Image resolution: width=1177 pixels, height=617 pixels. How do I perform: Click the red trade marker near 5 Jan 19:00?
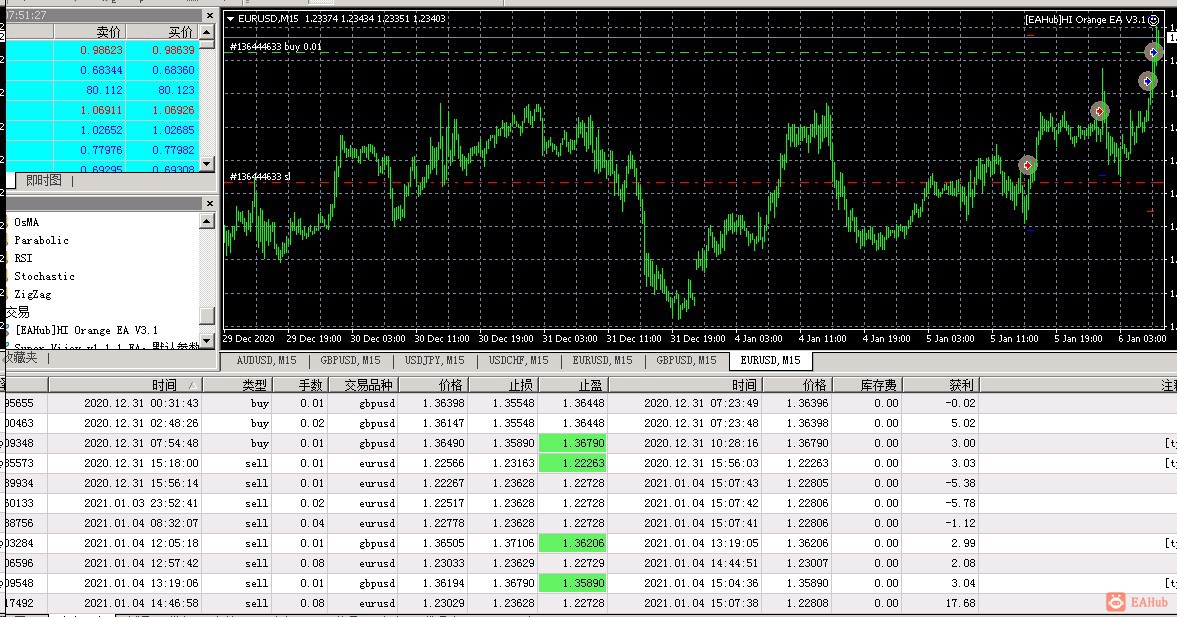click(1099, 111)
